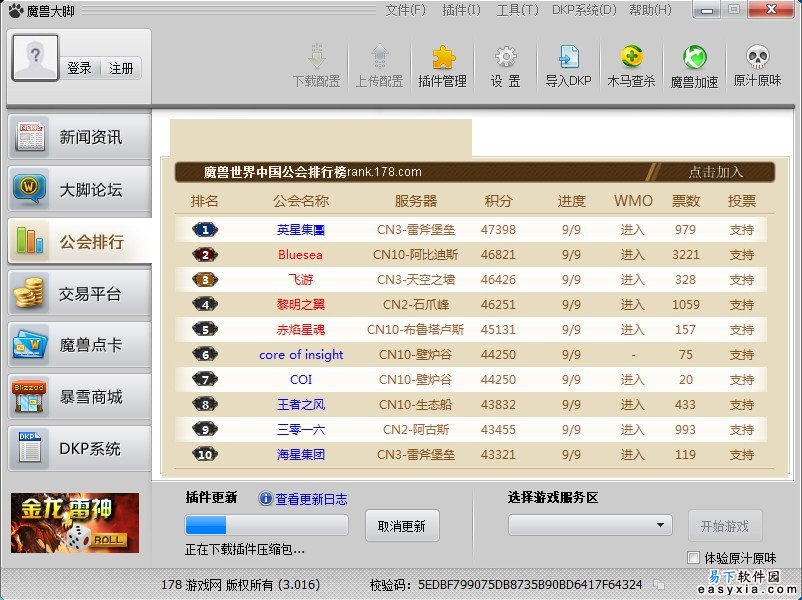Image resolution: width=802 pixels, height=600 pixels.
Task: Open guild 三零一六 link
Action: pos(301,430)
